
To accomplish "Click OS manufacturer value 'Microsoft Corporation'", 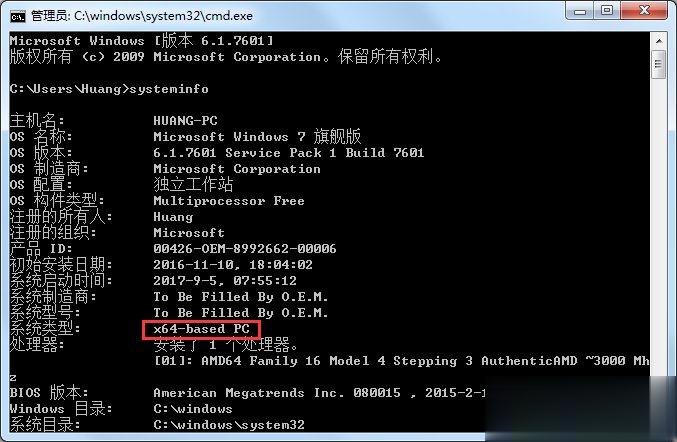I will 237,169.
